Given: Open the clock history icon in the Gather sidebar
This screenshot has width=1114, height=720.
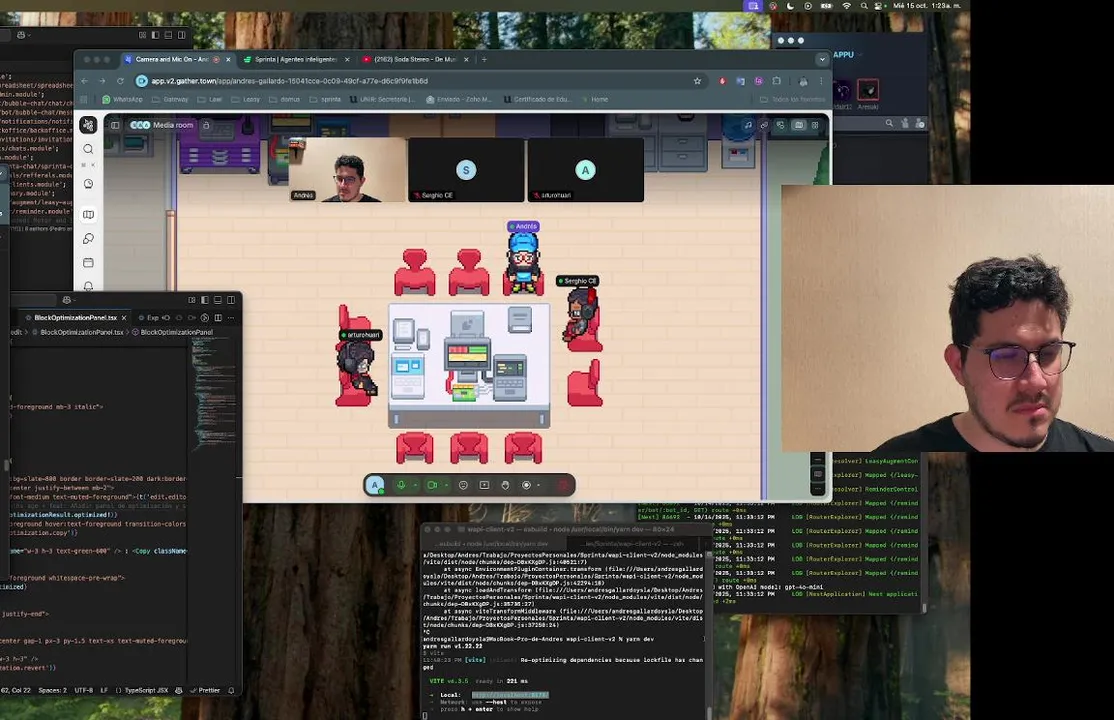Looking at the screenshot, I should coord(88,184).
